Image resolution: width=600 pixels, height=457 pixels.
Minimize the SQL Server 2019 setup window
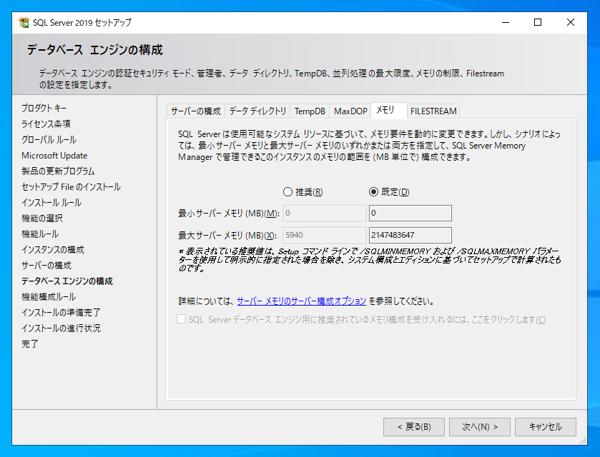(505, 23)
